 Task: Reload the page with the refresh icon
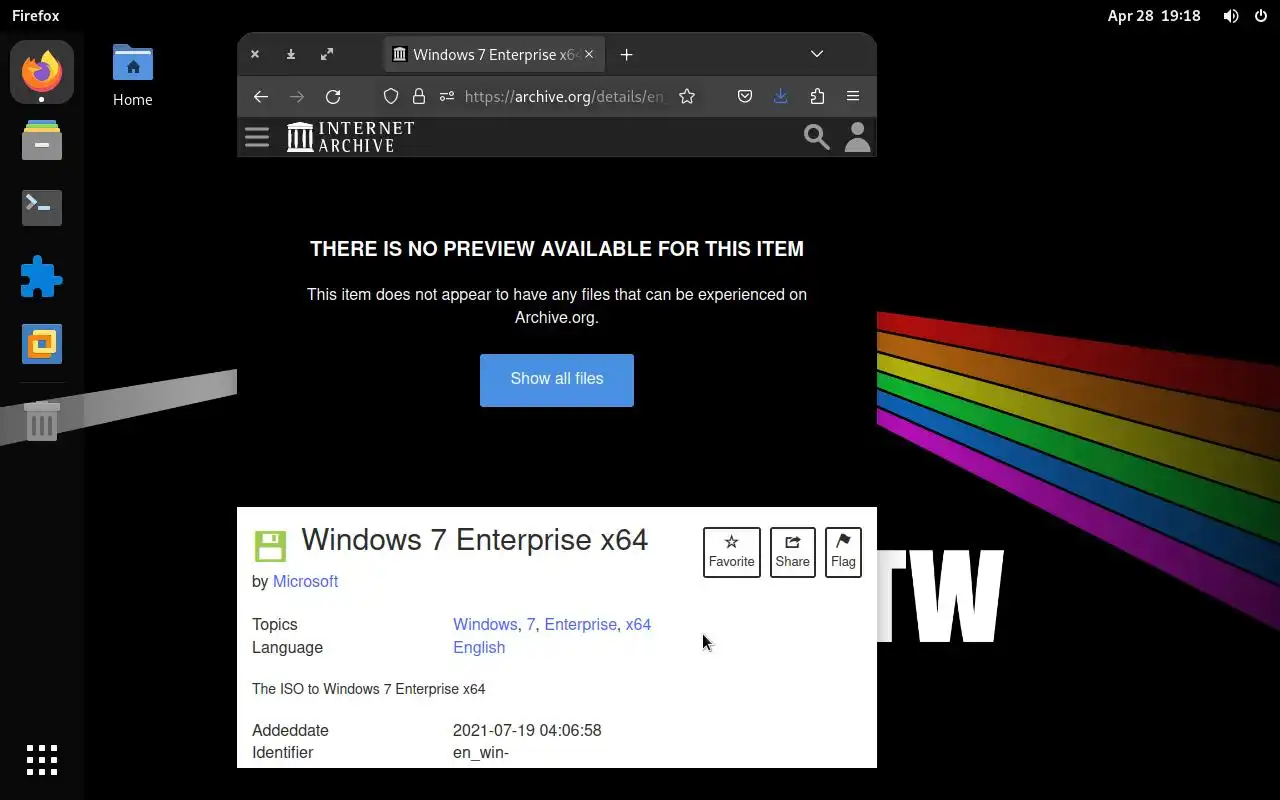point(333,96)
